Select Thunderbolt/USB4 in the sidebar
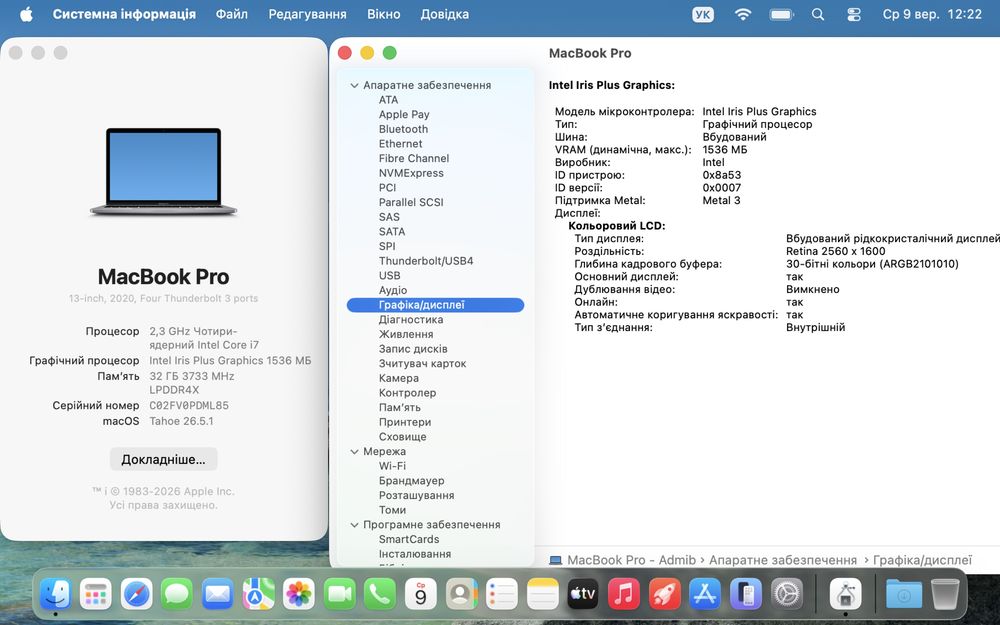1000x625 pixels. click(426, 261)
